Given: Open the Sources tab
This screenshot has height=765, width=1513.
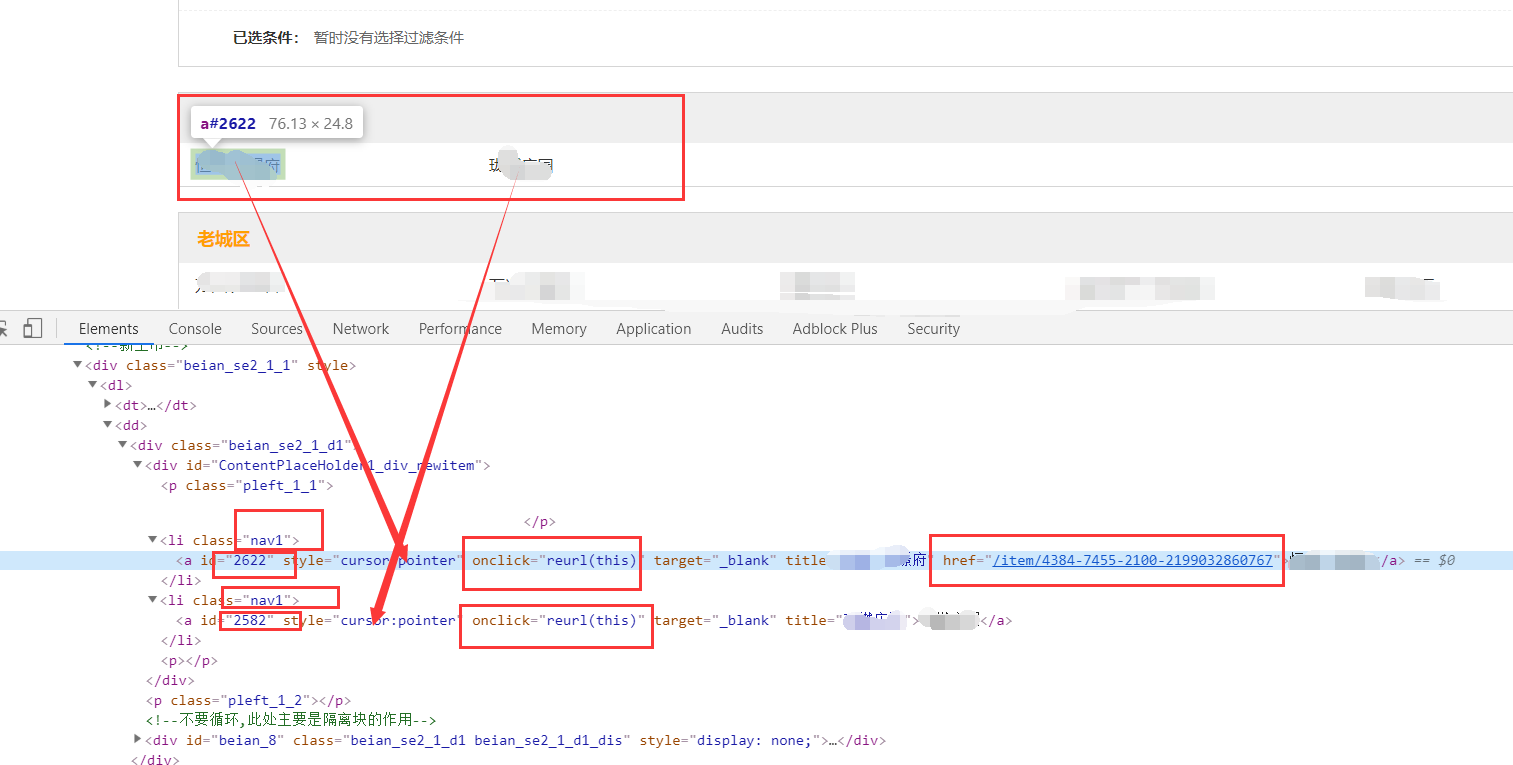Looking at the screenshot, I should (276, 328).
